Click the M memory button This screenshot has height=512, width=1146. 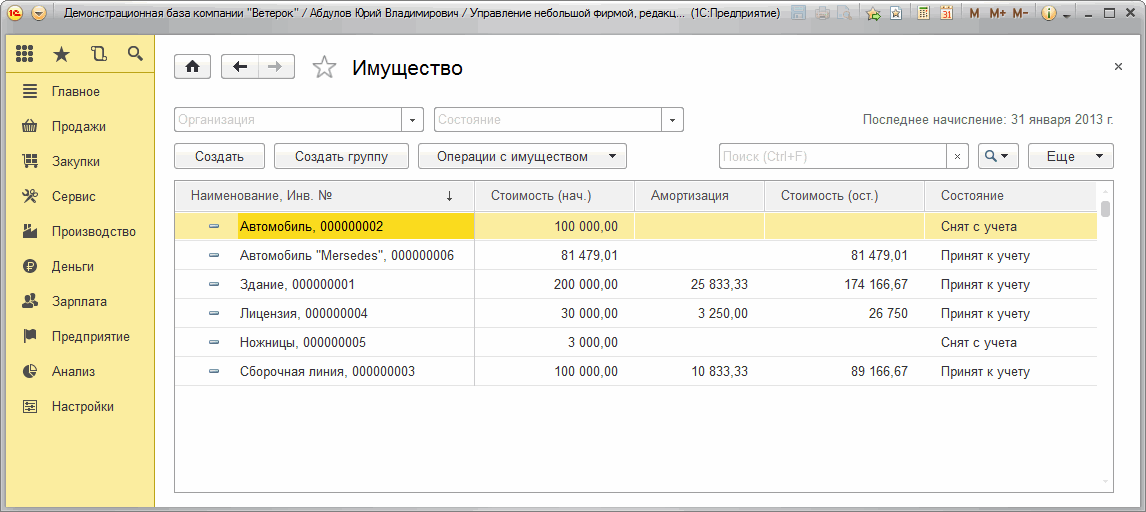click(x=974, y=13)
